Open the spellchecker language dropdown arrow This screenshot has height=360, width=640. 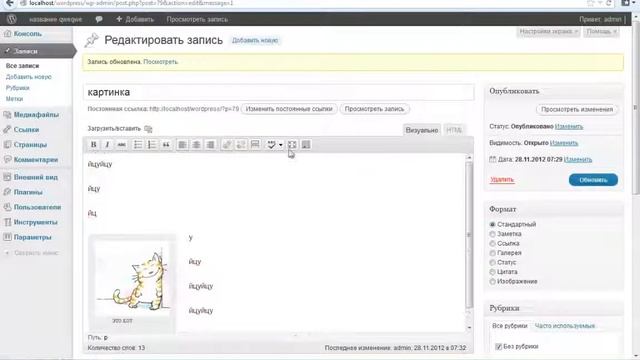tap(280, 145)
